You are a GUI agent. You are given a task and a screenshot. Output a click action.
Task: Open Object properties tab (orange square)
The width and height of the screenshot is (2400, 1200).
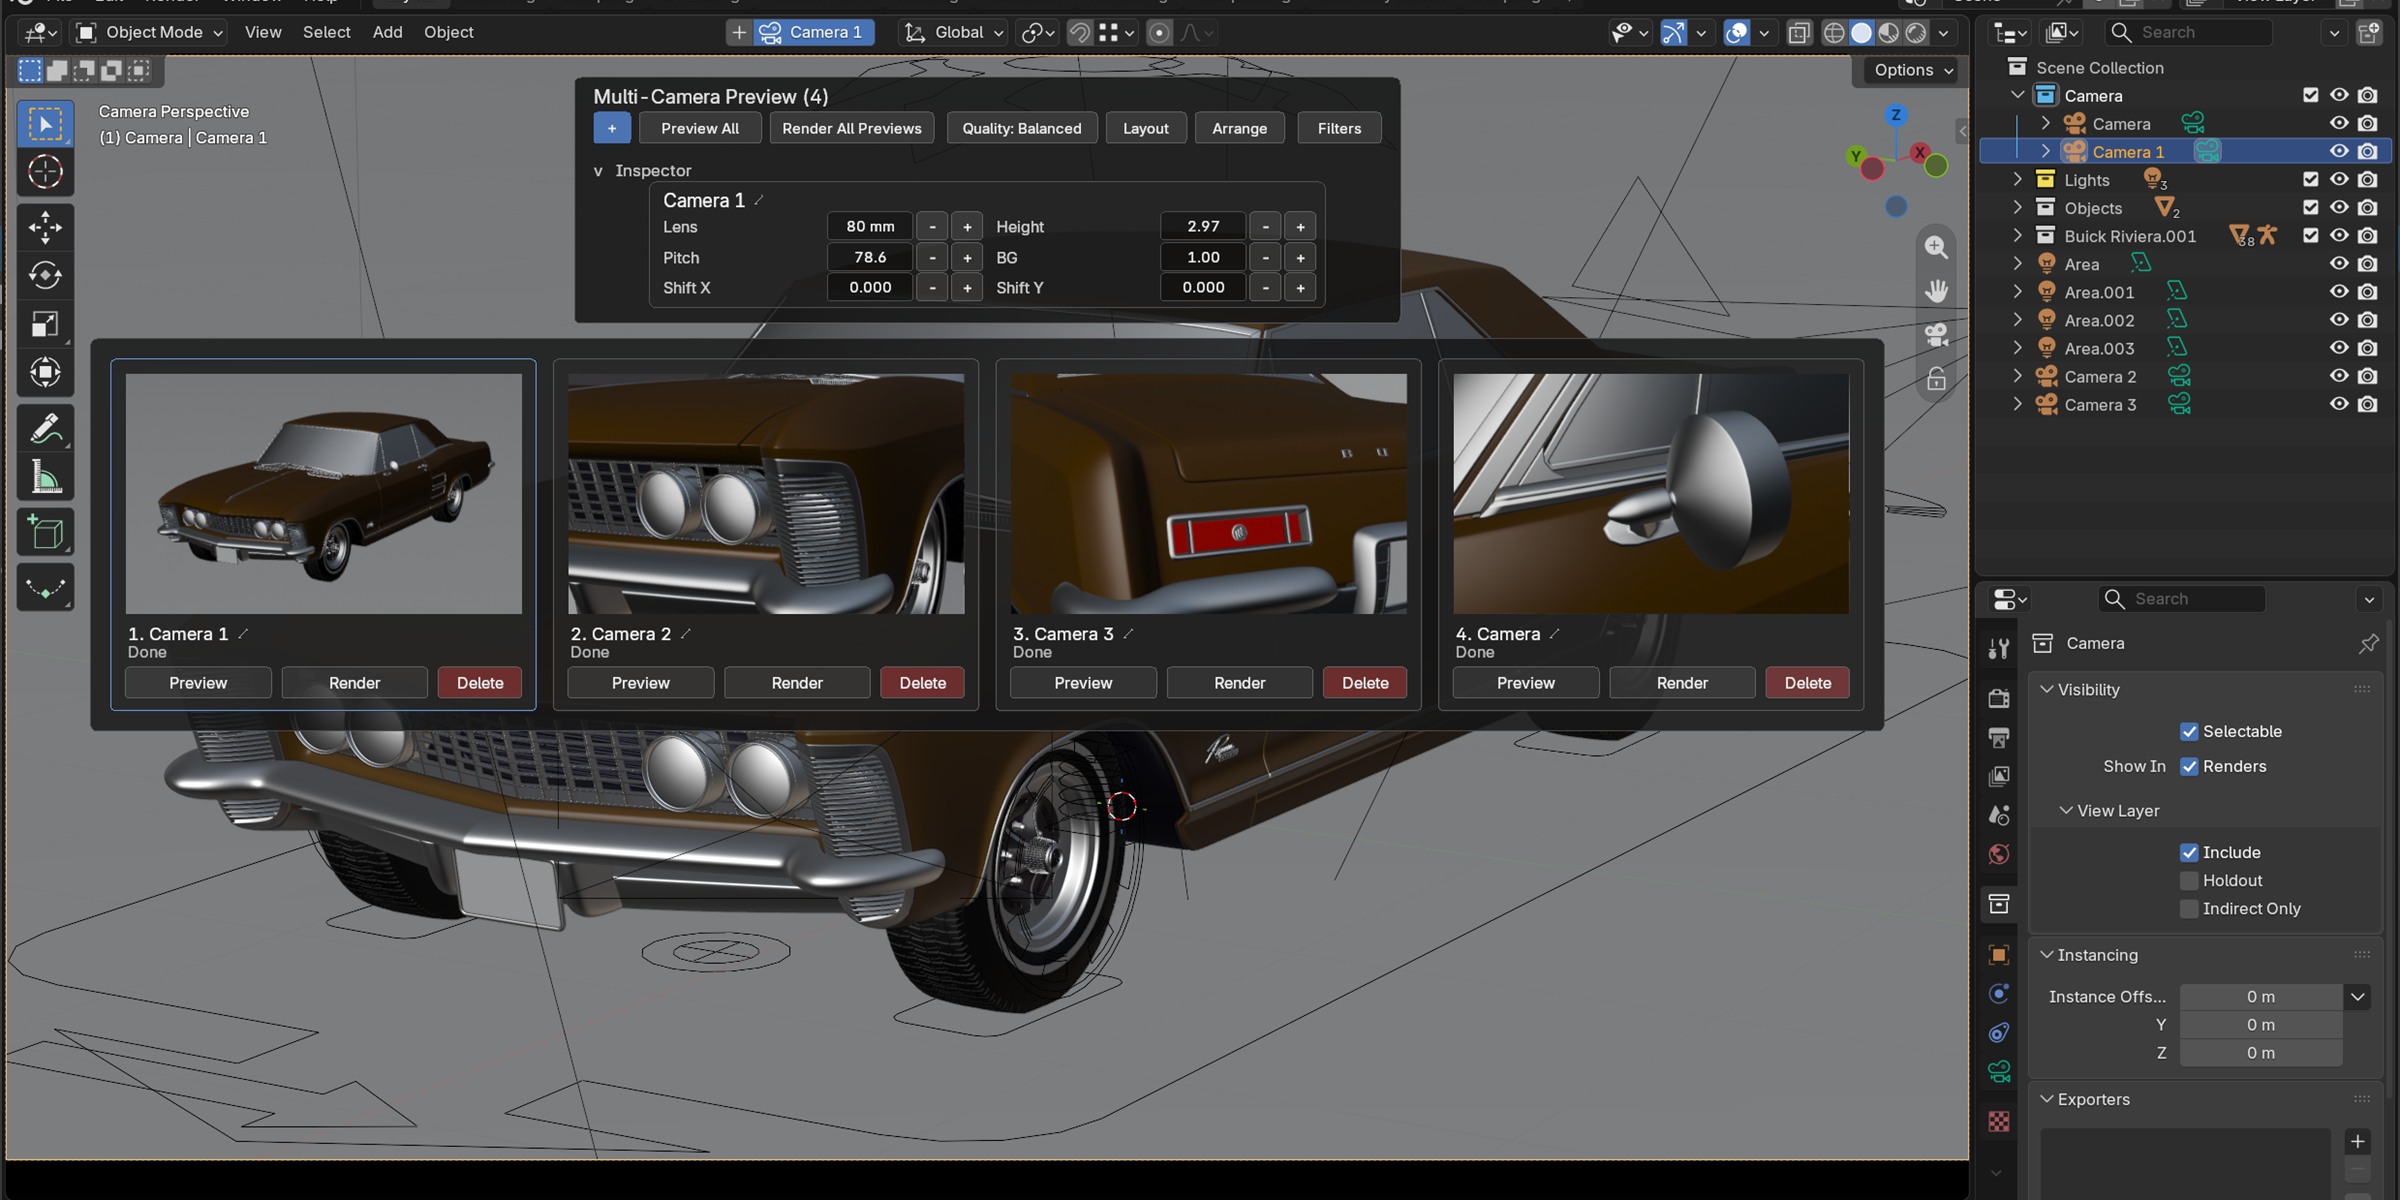point(1999,955)
